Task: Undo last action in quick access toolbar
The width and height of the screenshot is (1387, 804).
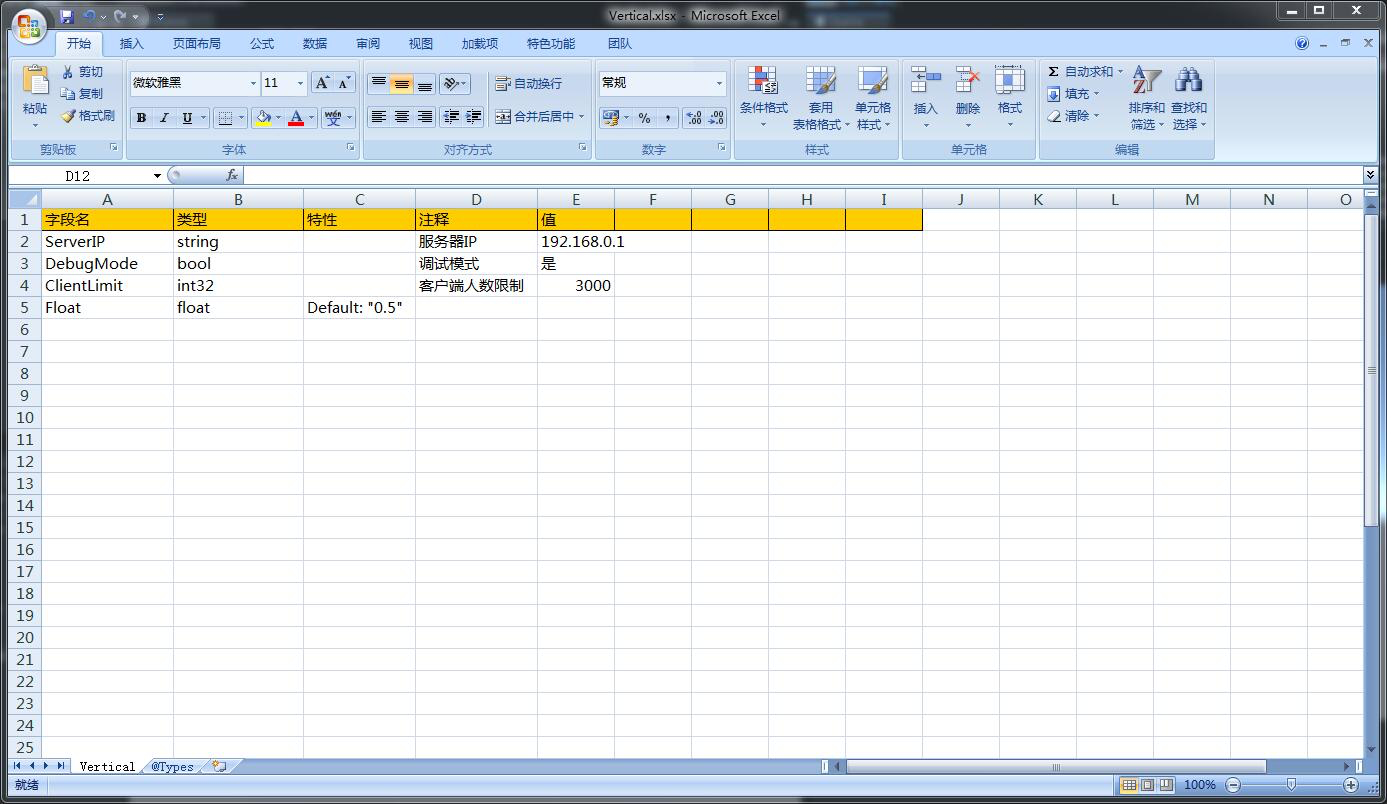Action: pyautogui.click(x=89, y=16)
